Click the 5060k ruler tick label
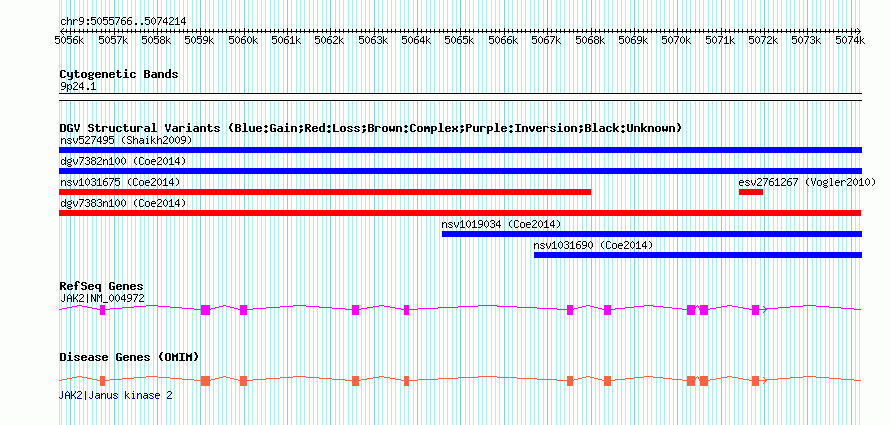This screenshot has width=890, height=425. [x=243, y=40]
